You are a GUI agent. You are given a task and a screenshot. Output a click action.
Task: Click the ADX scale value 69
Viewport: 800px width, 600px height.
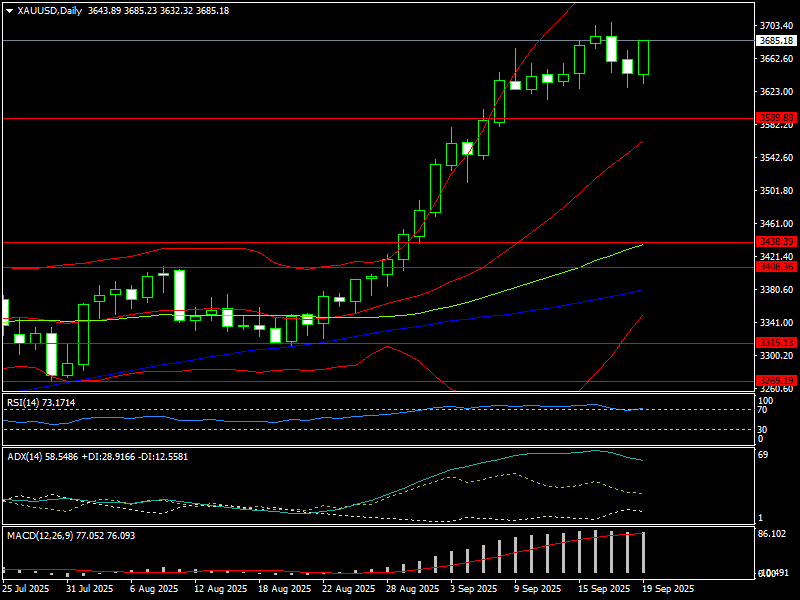[x=764, y=455]
